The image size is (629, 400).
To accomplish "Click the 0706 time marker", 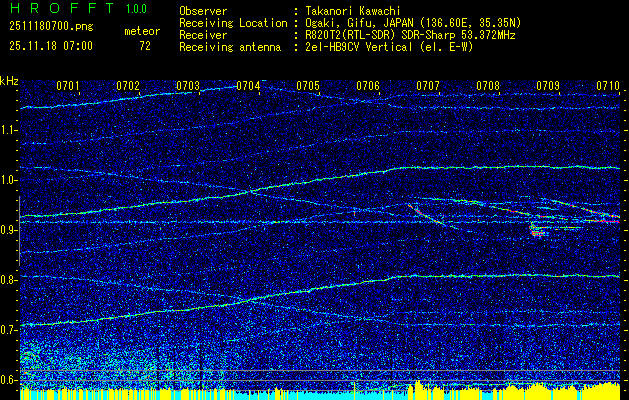I will coord(368,86).
